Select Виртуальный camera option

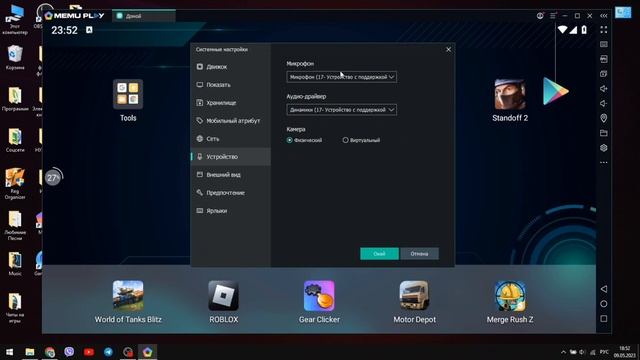(x=361, y=140)
